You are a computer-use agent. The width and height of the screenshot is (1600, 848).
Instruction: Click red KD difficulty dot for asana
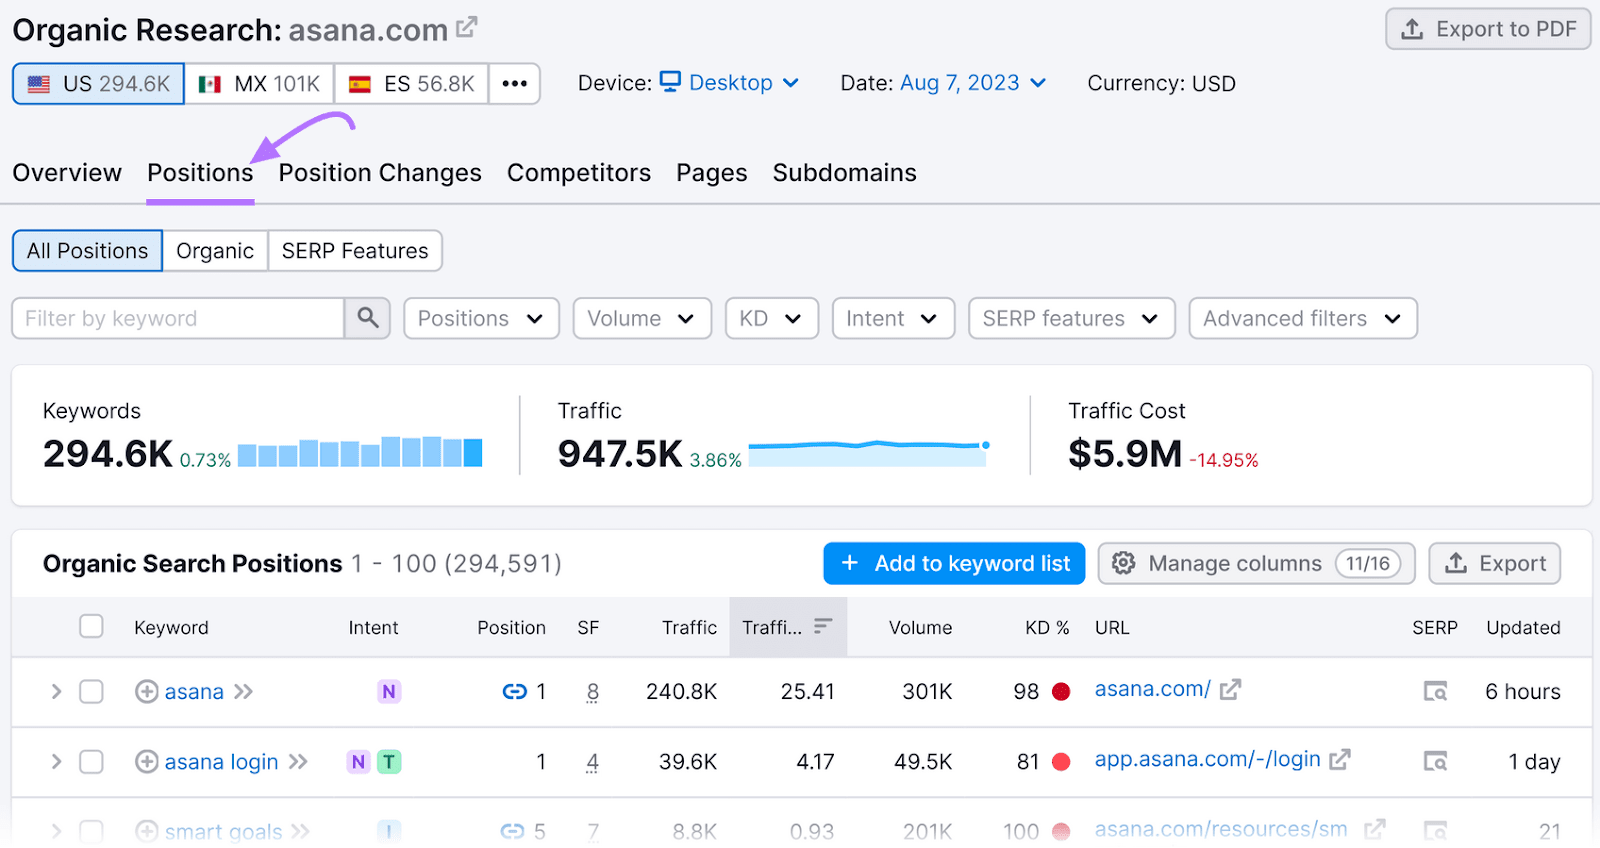1061,691
